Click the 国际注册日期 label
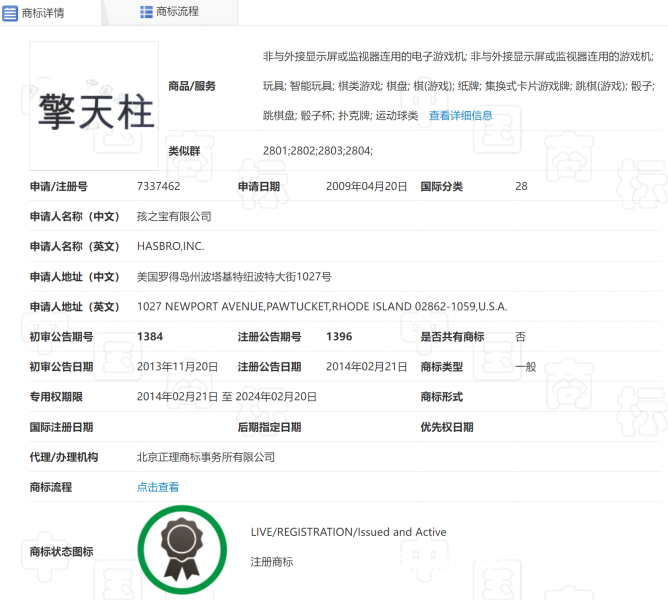Viewport: 668px width, 600px height. point(61,427)
